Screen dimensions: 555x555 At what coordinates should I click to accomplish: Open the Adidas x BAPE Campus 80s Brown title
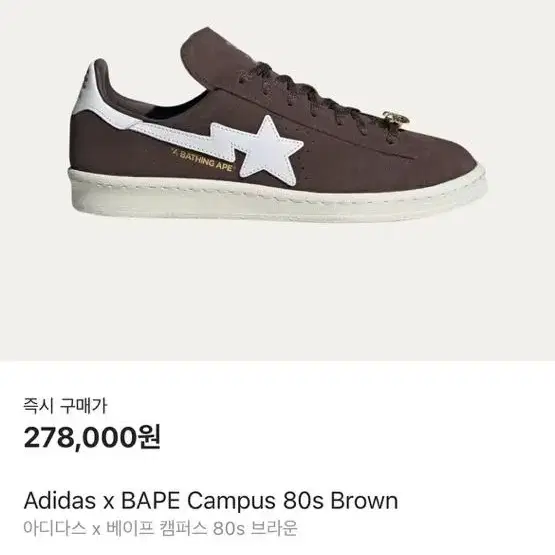pyautogui.click(x=211, y=501)
